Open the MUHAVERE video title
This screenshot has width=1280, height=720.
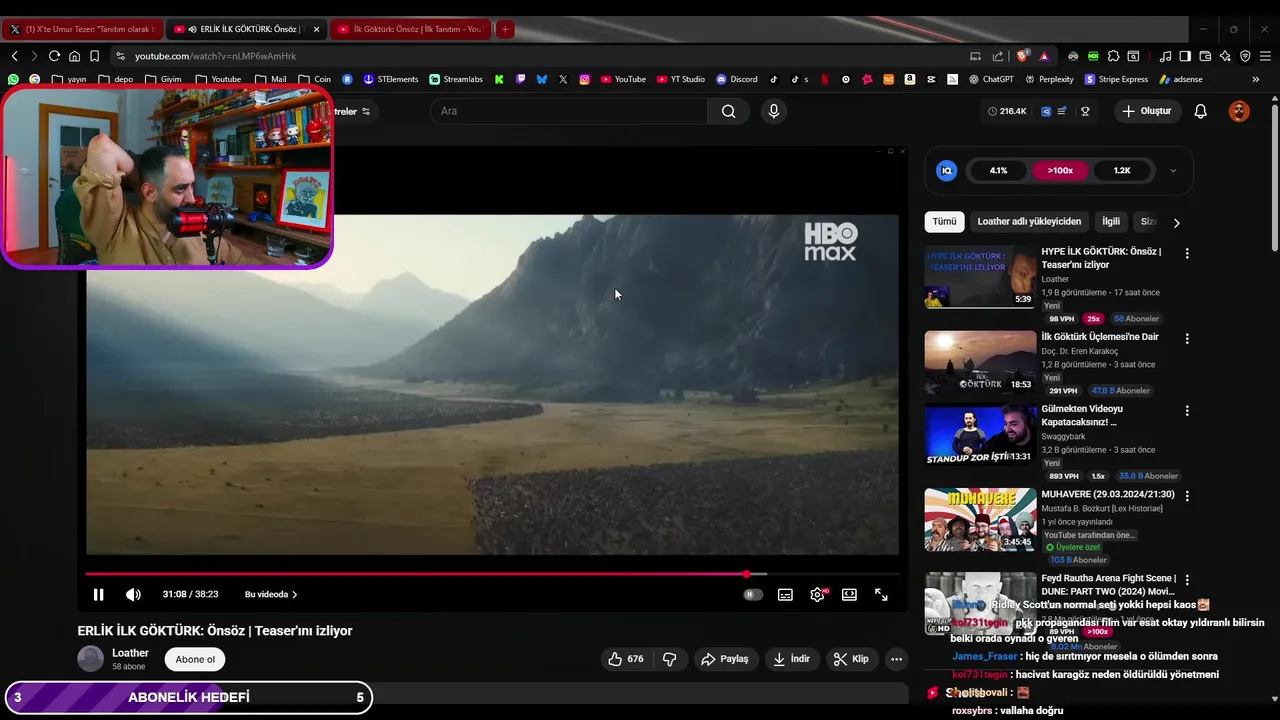click(x=1108, y=495)
